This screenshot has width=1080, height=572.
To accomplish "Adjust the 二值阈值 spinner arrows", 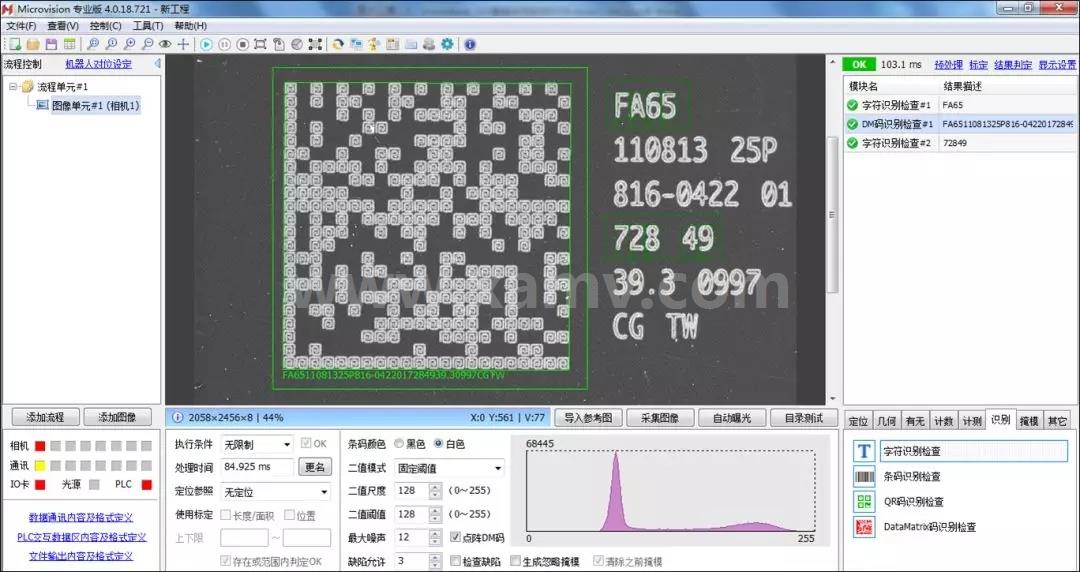I will click(435, 515).
